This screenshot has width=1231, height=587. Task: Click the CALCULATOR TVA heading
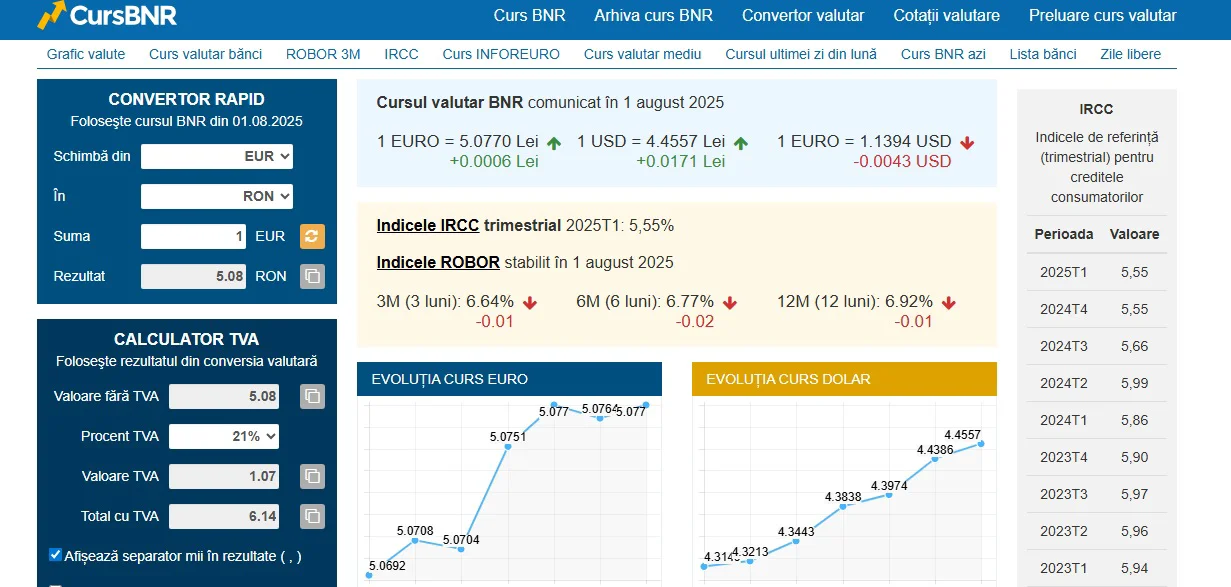(187, 339)
